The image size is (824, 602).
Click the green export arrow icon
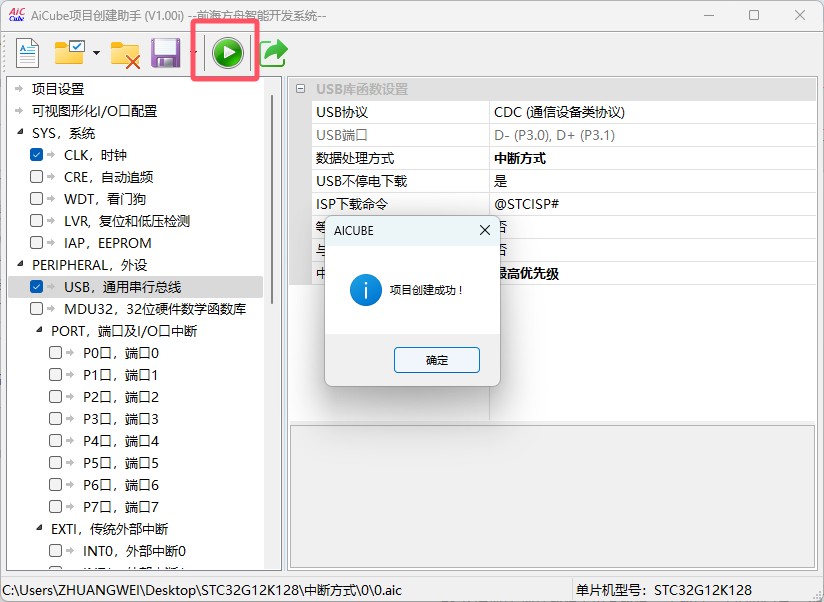274,53
